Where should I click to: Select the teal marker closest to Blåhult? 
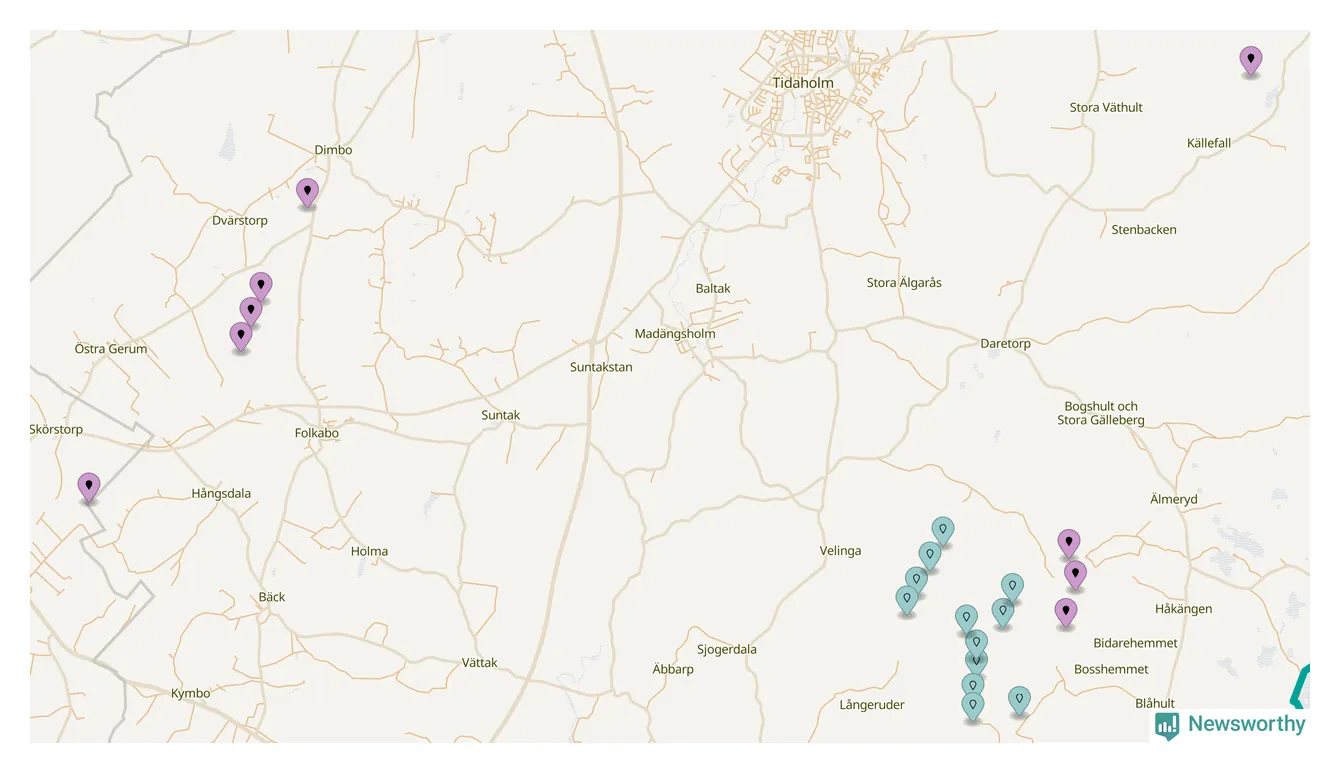(x=1019, y=701)
